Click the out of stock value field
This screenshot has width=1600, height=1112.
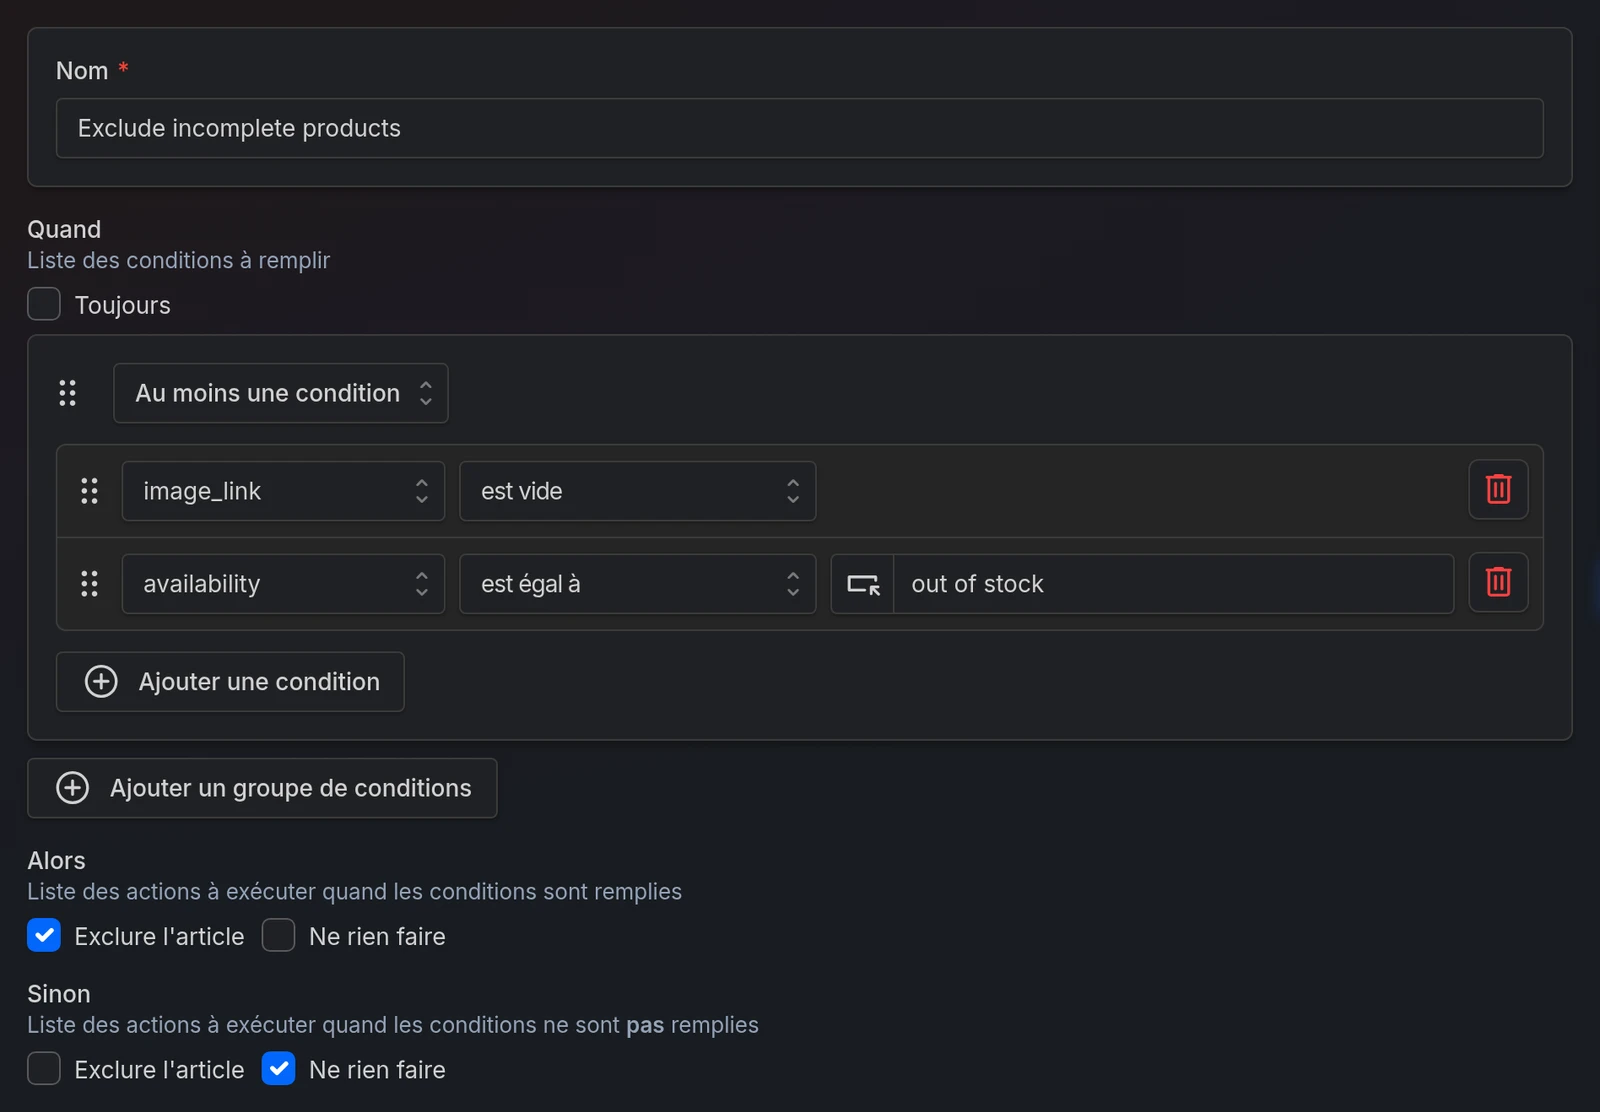pyautogui.click(x=1174, y=584)
